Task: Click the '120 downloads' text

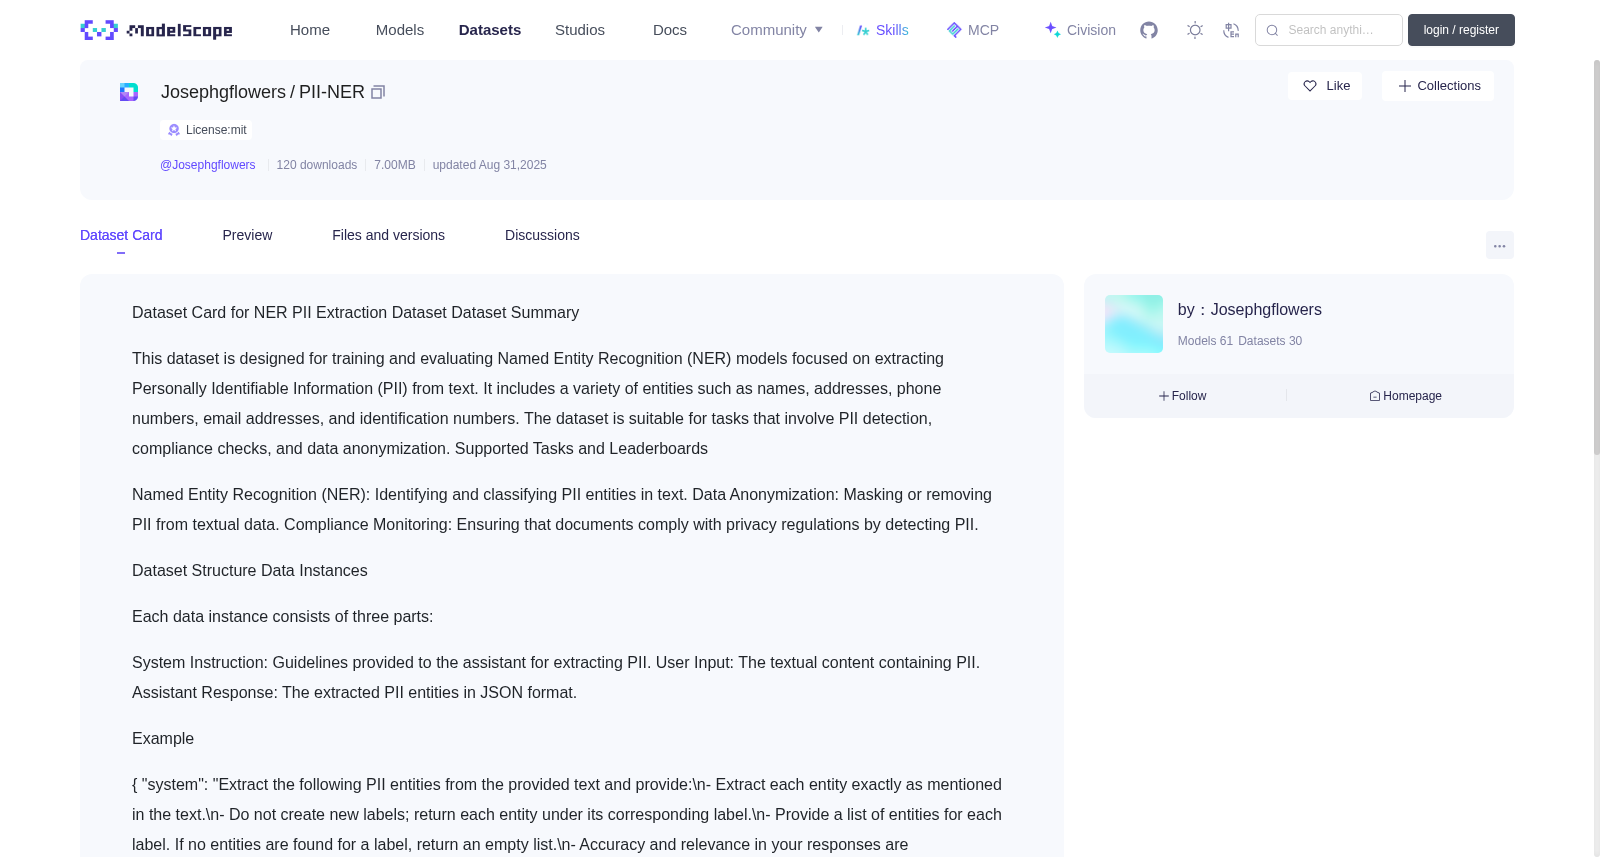Action: click(x=316, y=165)
